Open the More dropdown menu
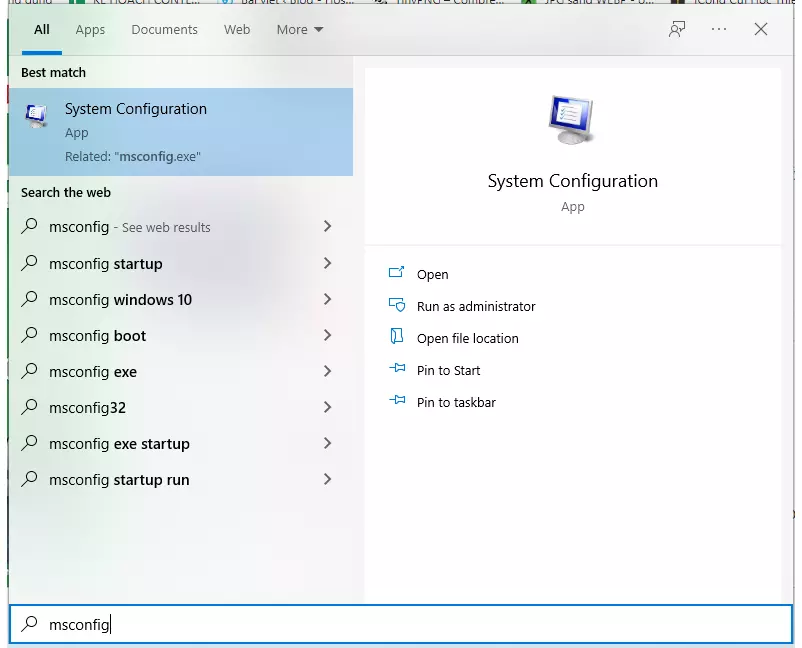This screenshot has height=648, width=802. [x=300, y=30]
